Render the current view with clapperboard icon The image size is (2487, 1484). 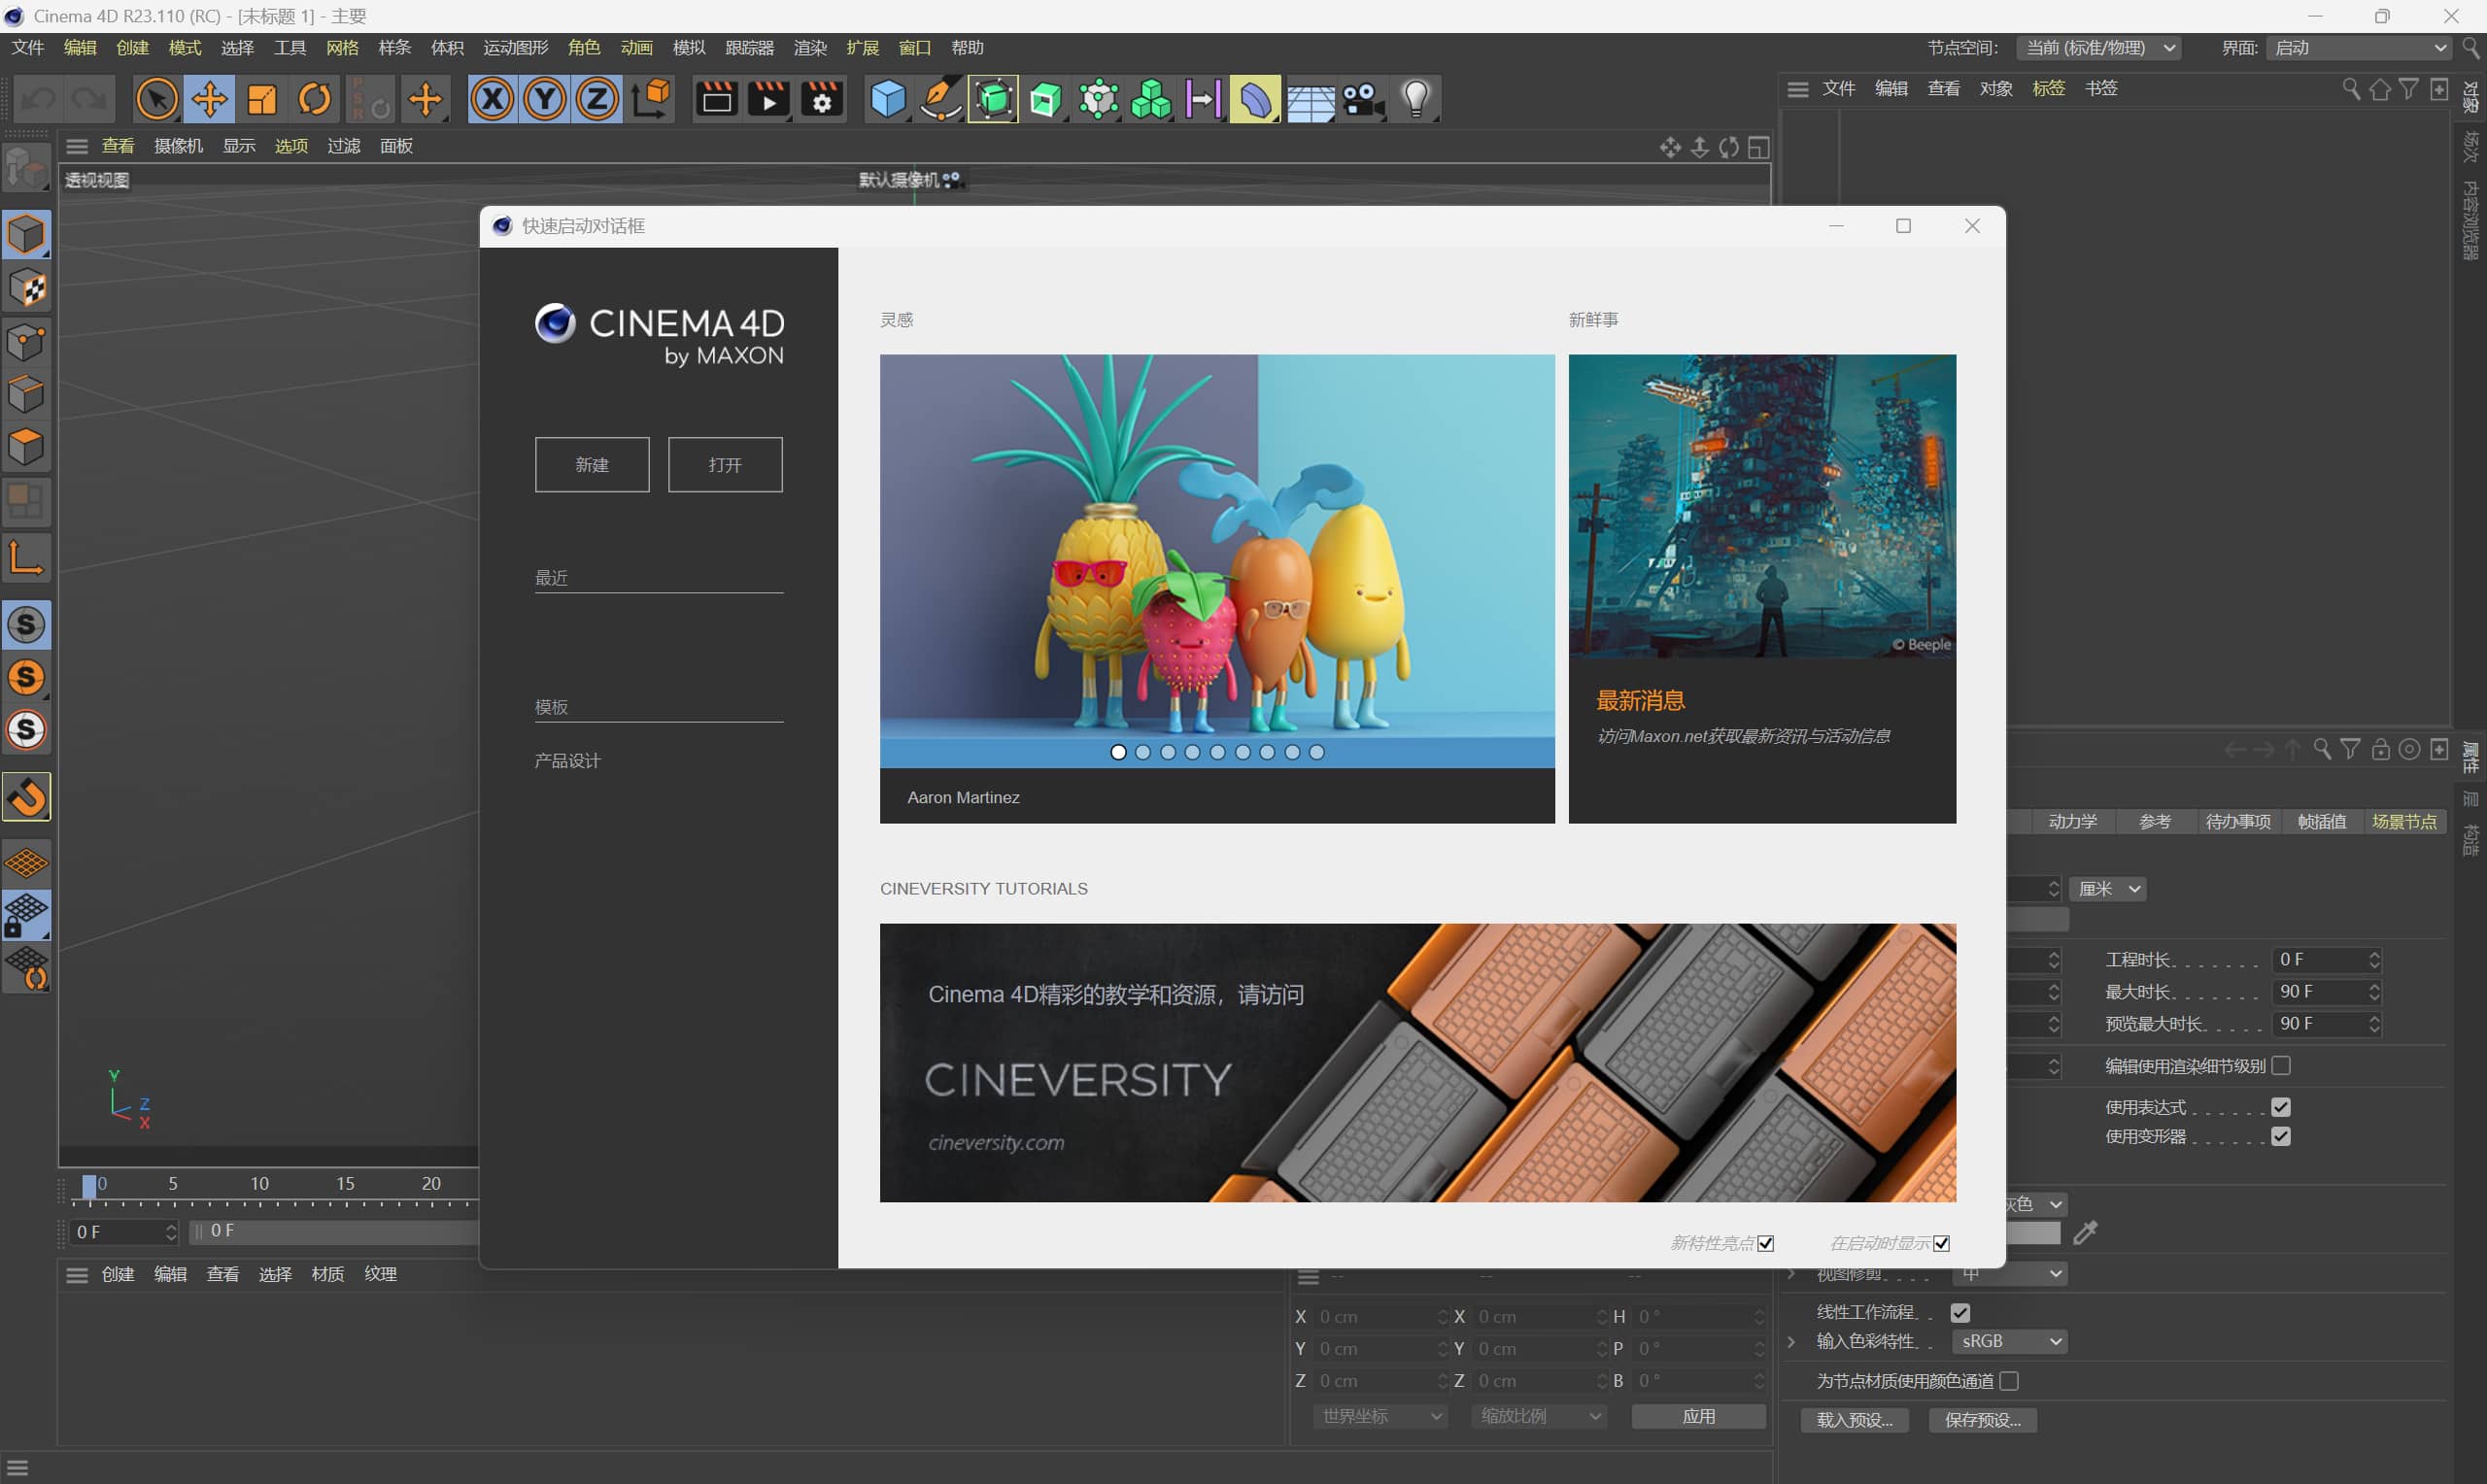[716, 99]
